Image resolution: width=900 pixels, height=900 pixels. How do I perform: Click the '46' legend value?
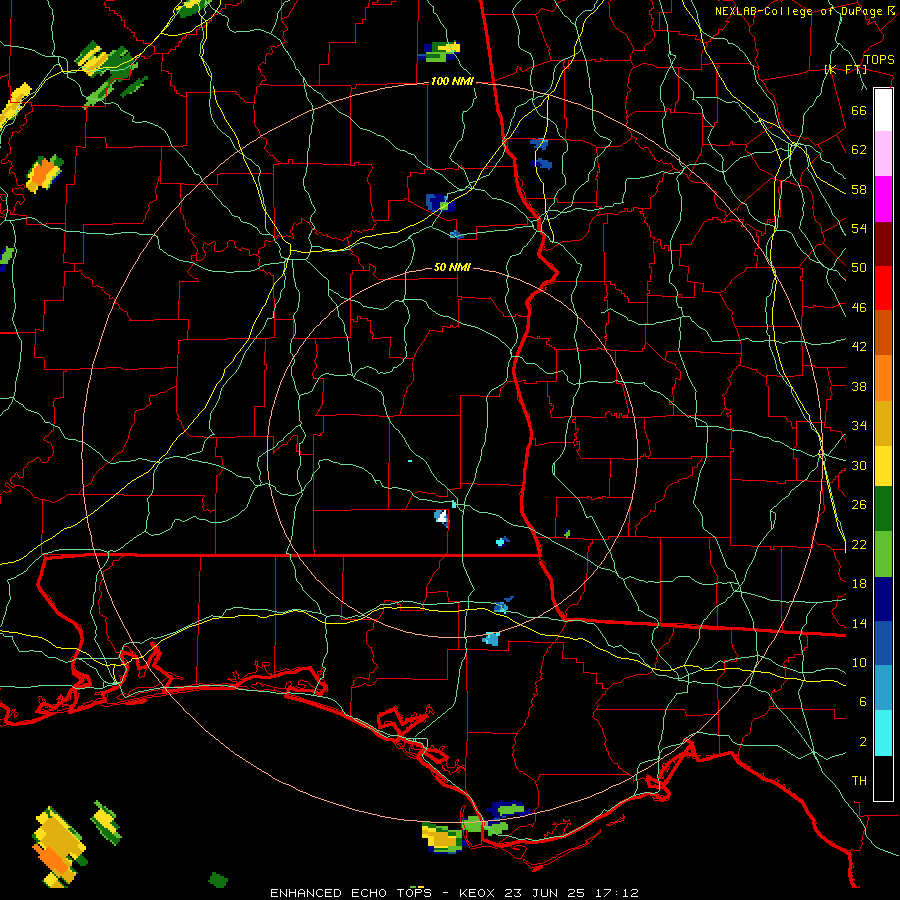coord(859,307)
